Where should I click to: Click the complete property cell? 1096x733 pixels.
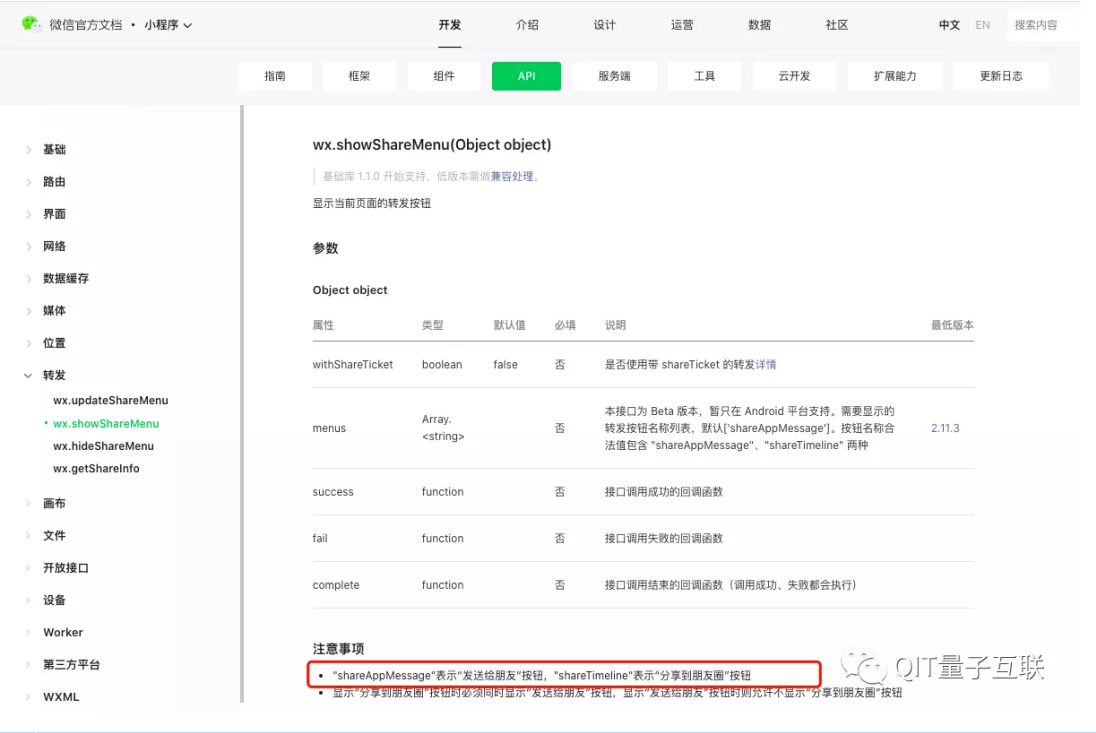click(x=336, y=585)
